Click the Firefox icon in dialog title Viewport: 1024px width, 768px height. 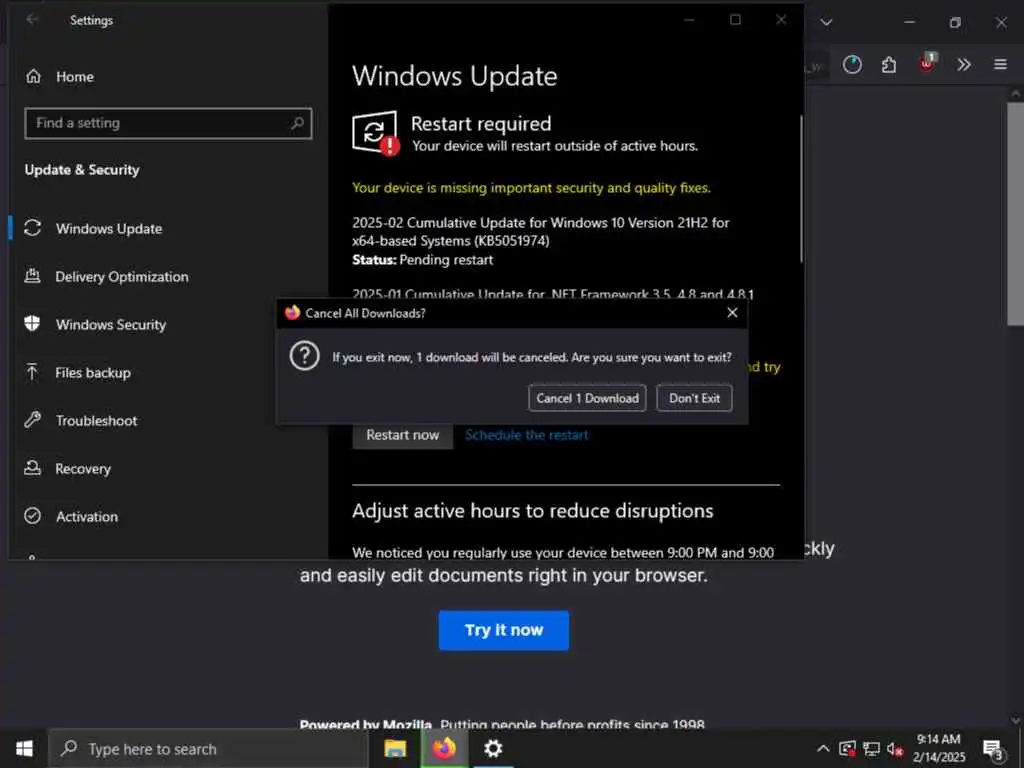click(292, 313)
